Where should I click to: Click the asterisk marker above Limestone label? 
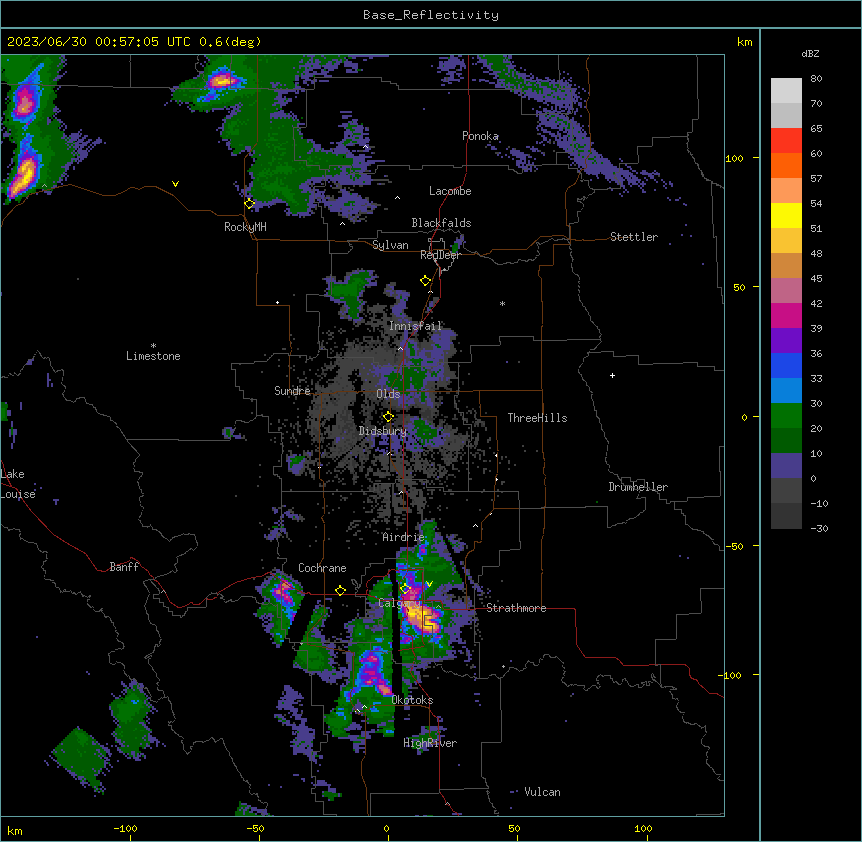(x=153, y=346)
